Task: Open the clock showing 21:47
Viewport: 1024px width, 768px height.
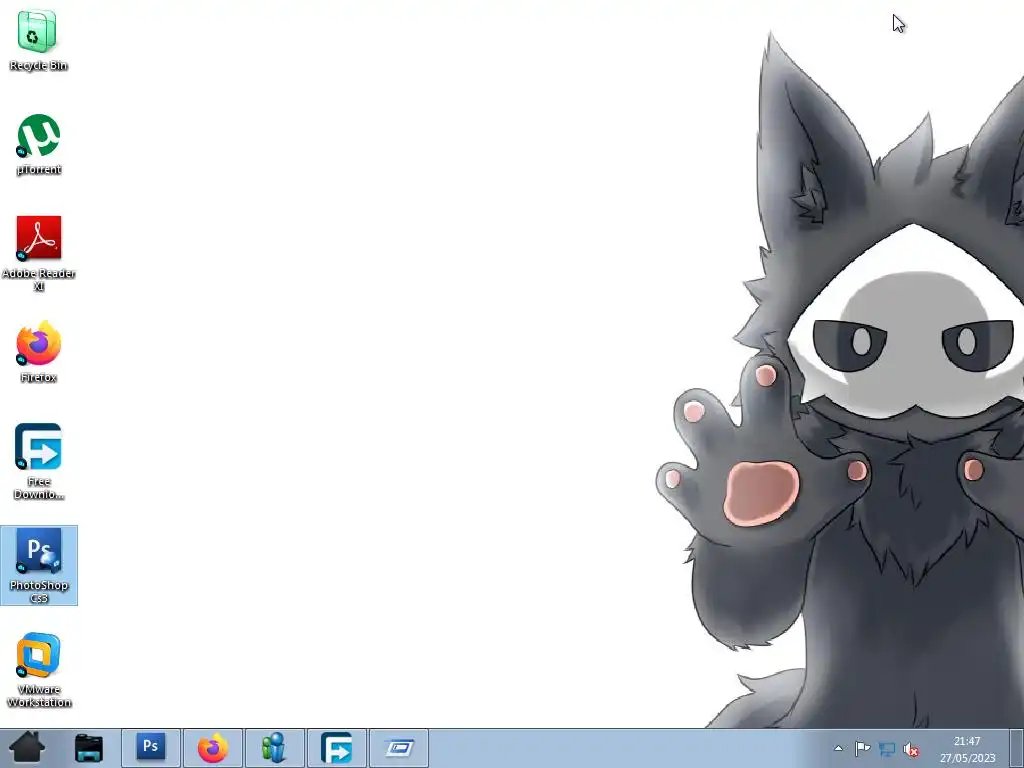Action: click(x=967, y=749)
